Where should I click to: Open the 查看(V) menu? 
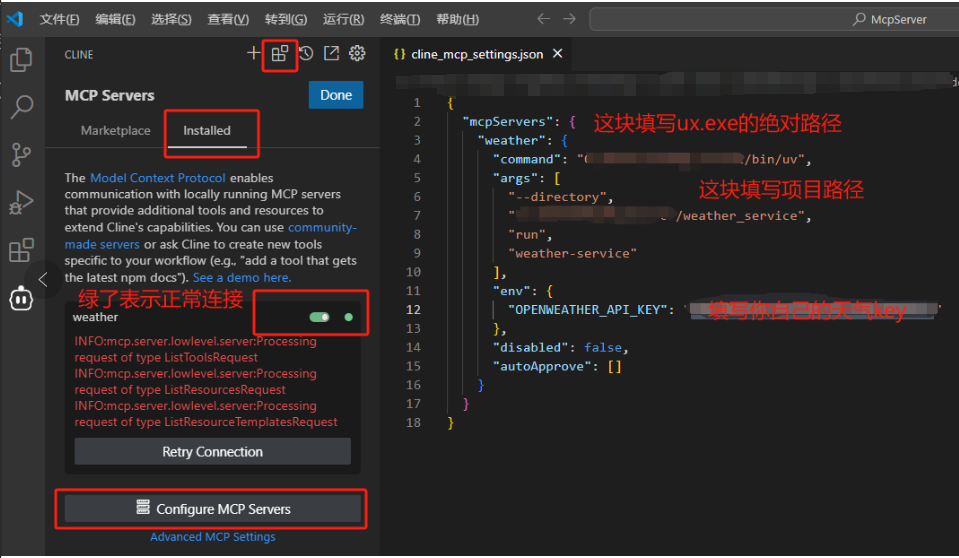point(228,20)
